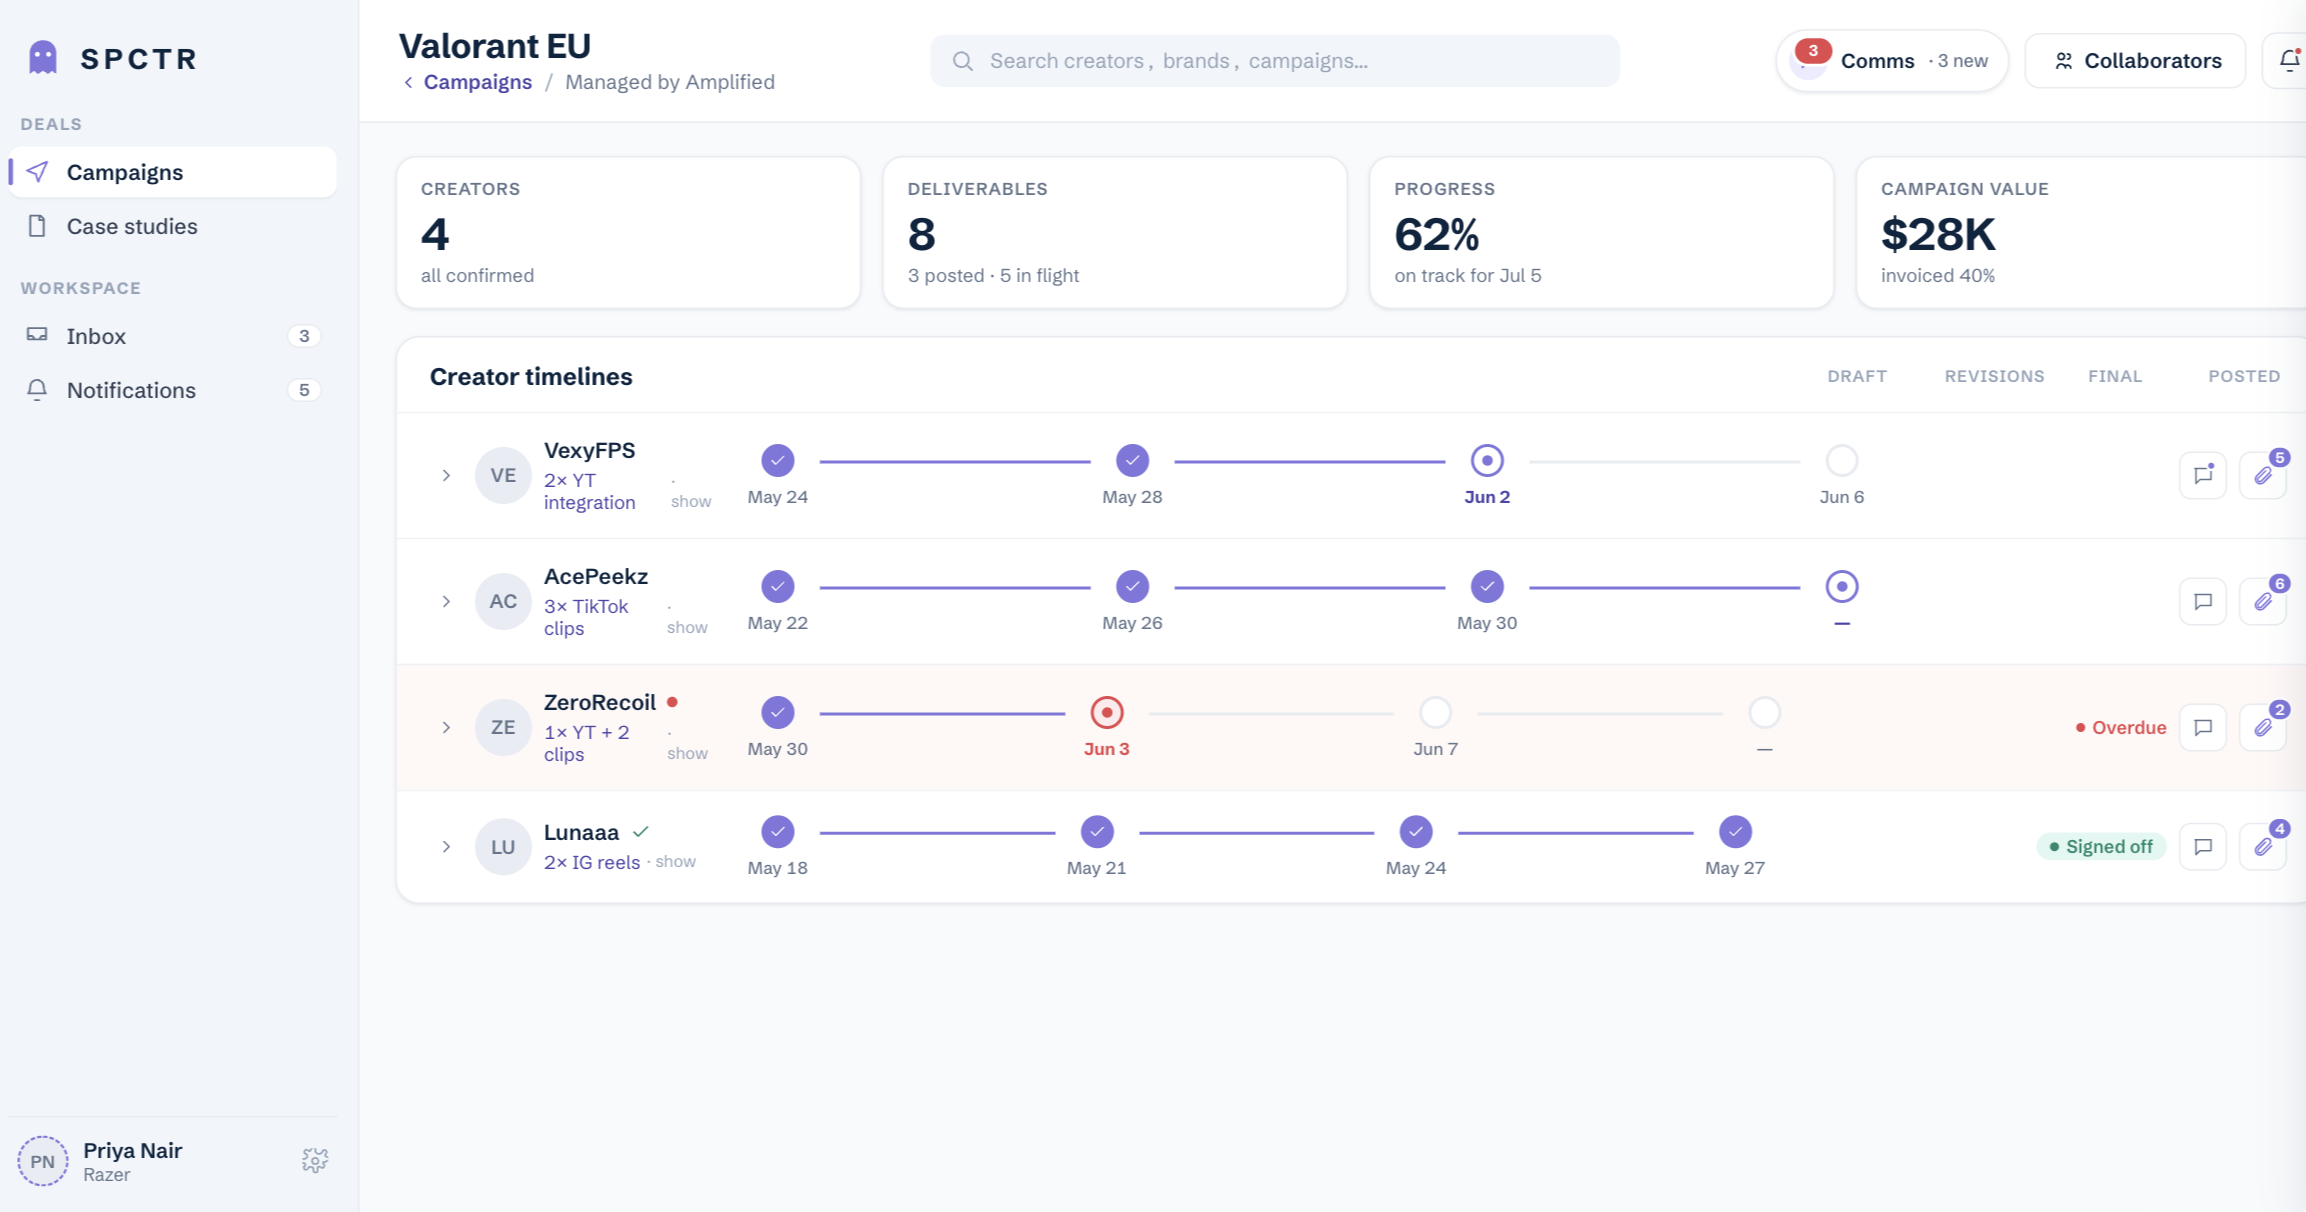Viewport: 2306px width, 1212px height.
Task: Click AcePeekz May 22 completed milestone
Action: click(778, 586)
